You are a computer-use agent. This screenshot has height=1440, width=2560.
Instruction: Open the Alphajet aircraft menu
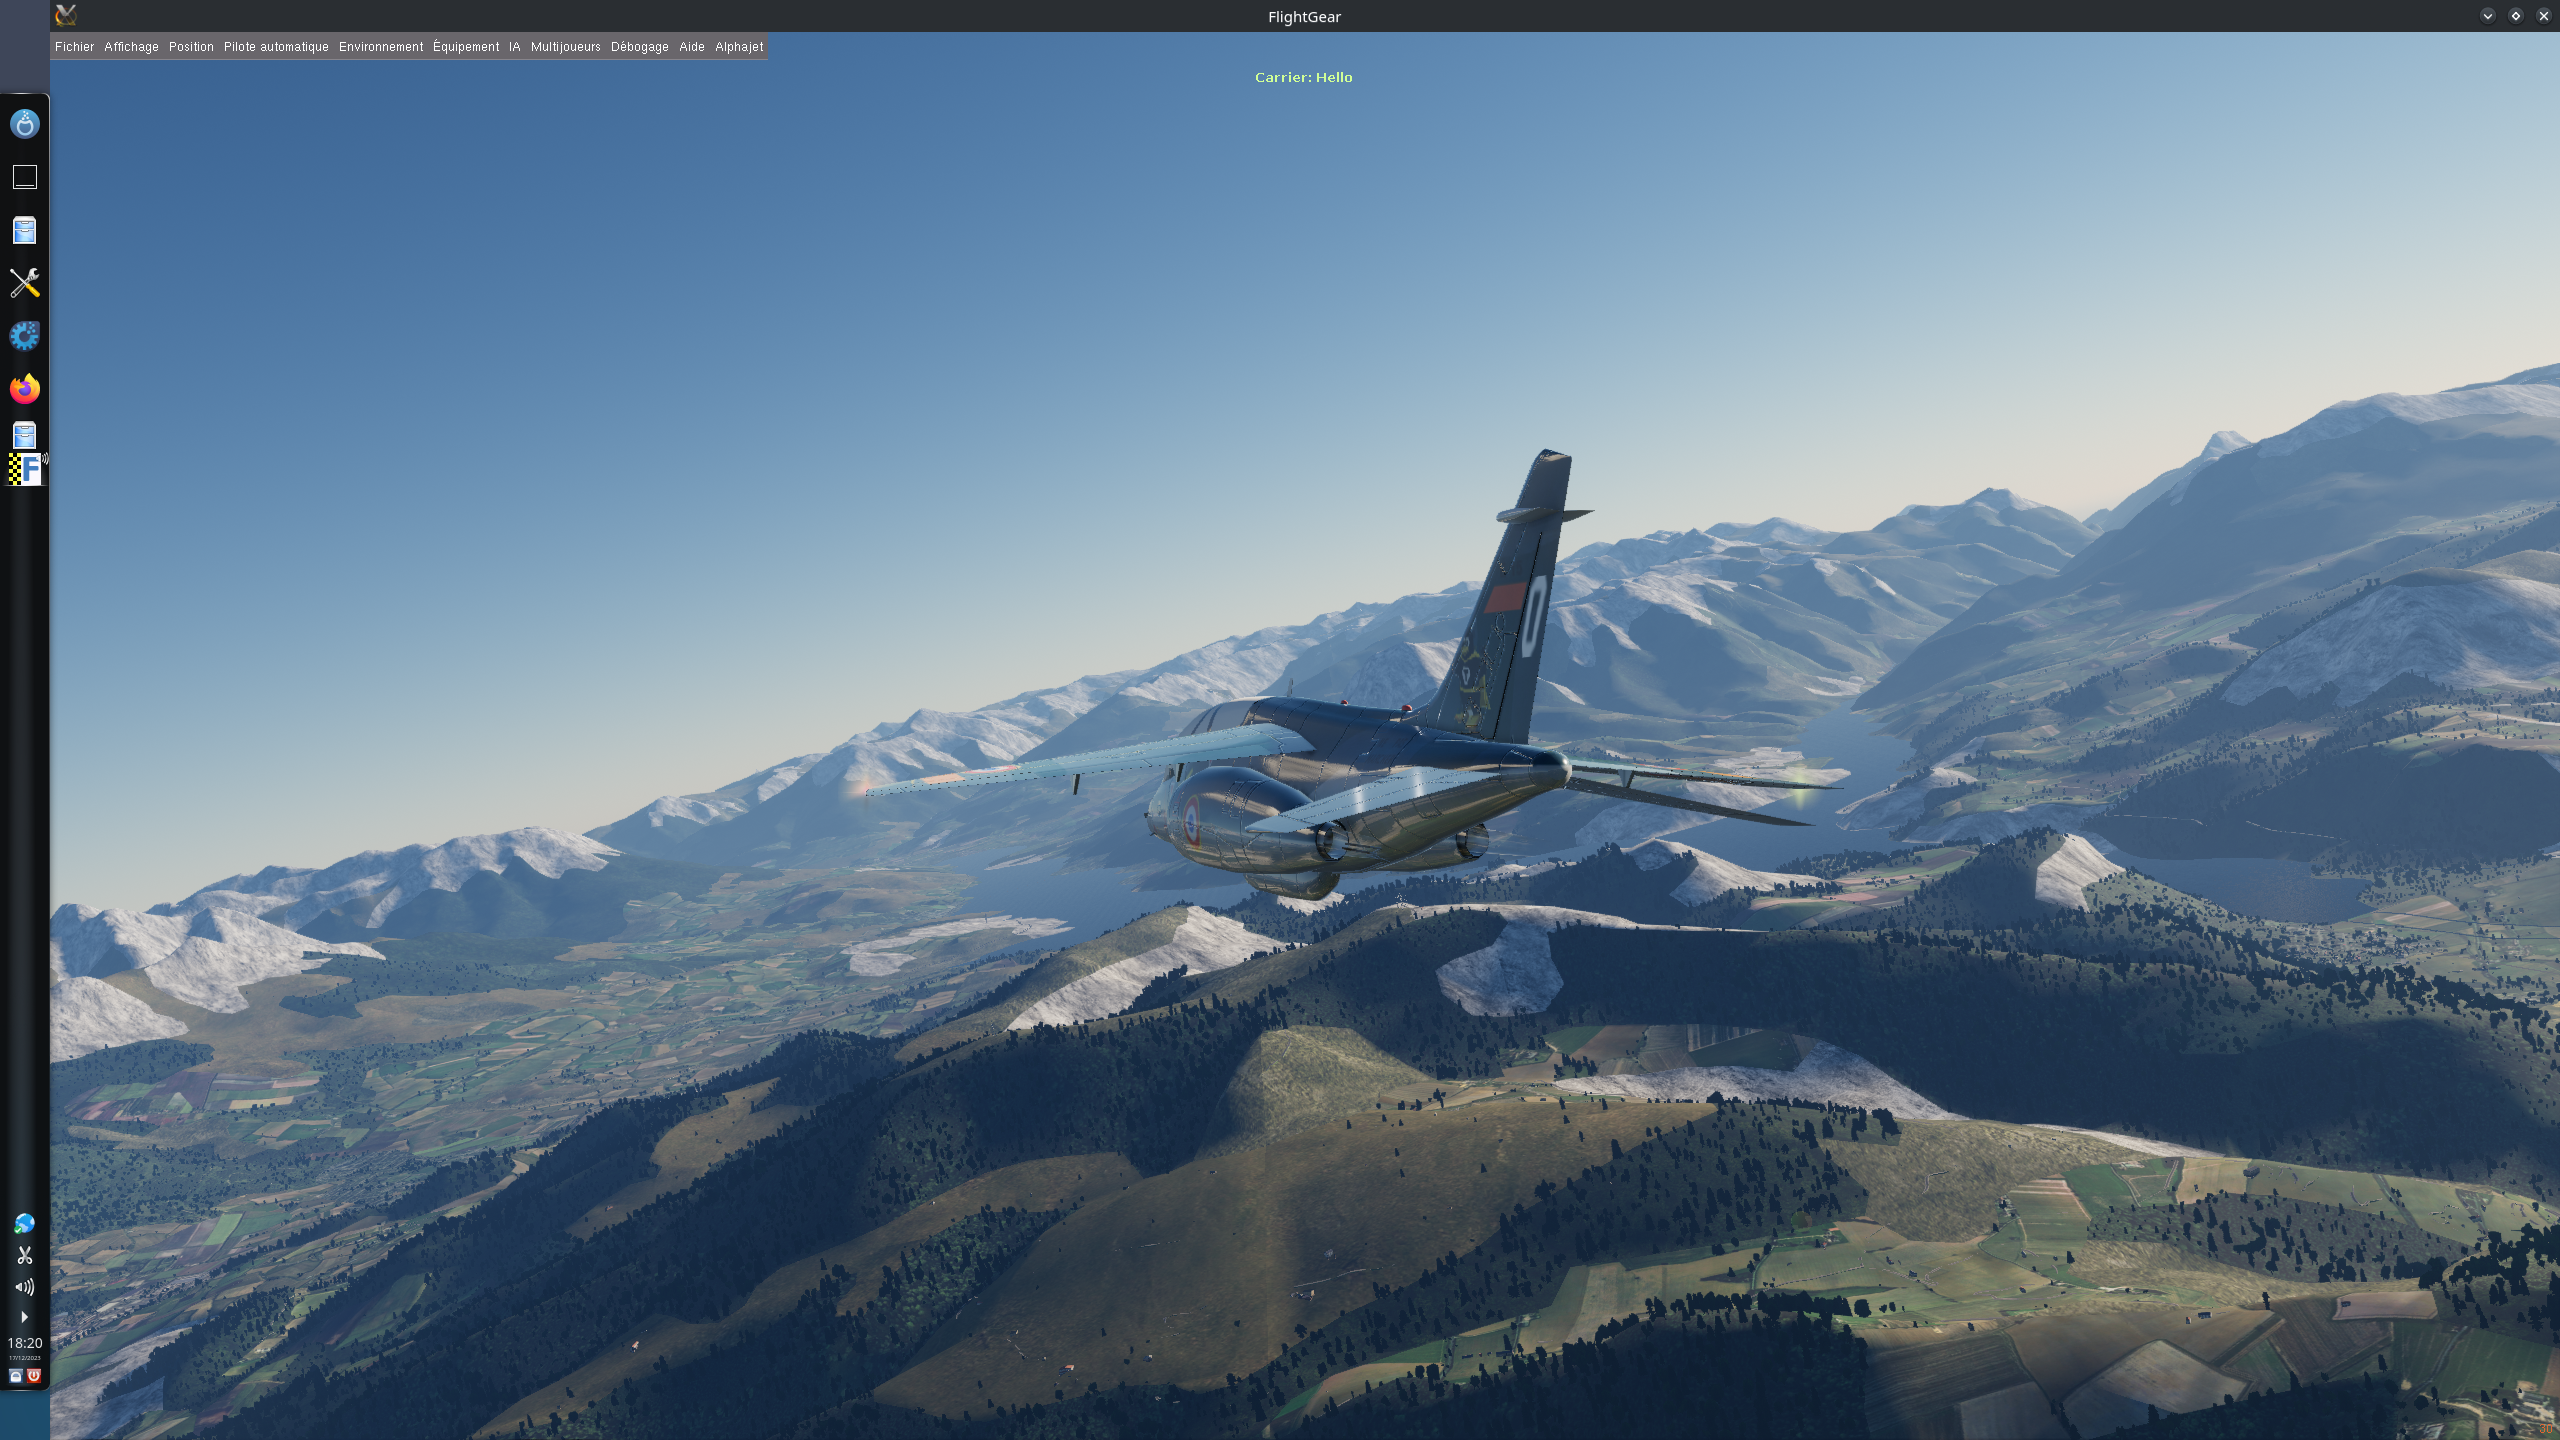point(739,47)
